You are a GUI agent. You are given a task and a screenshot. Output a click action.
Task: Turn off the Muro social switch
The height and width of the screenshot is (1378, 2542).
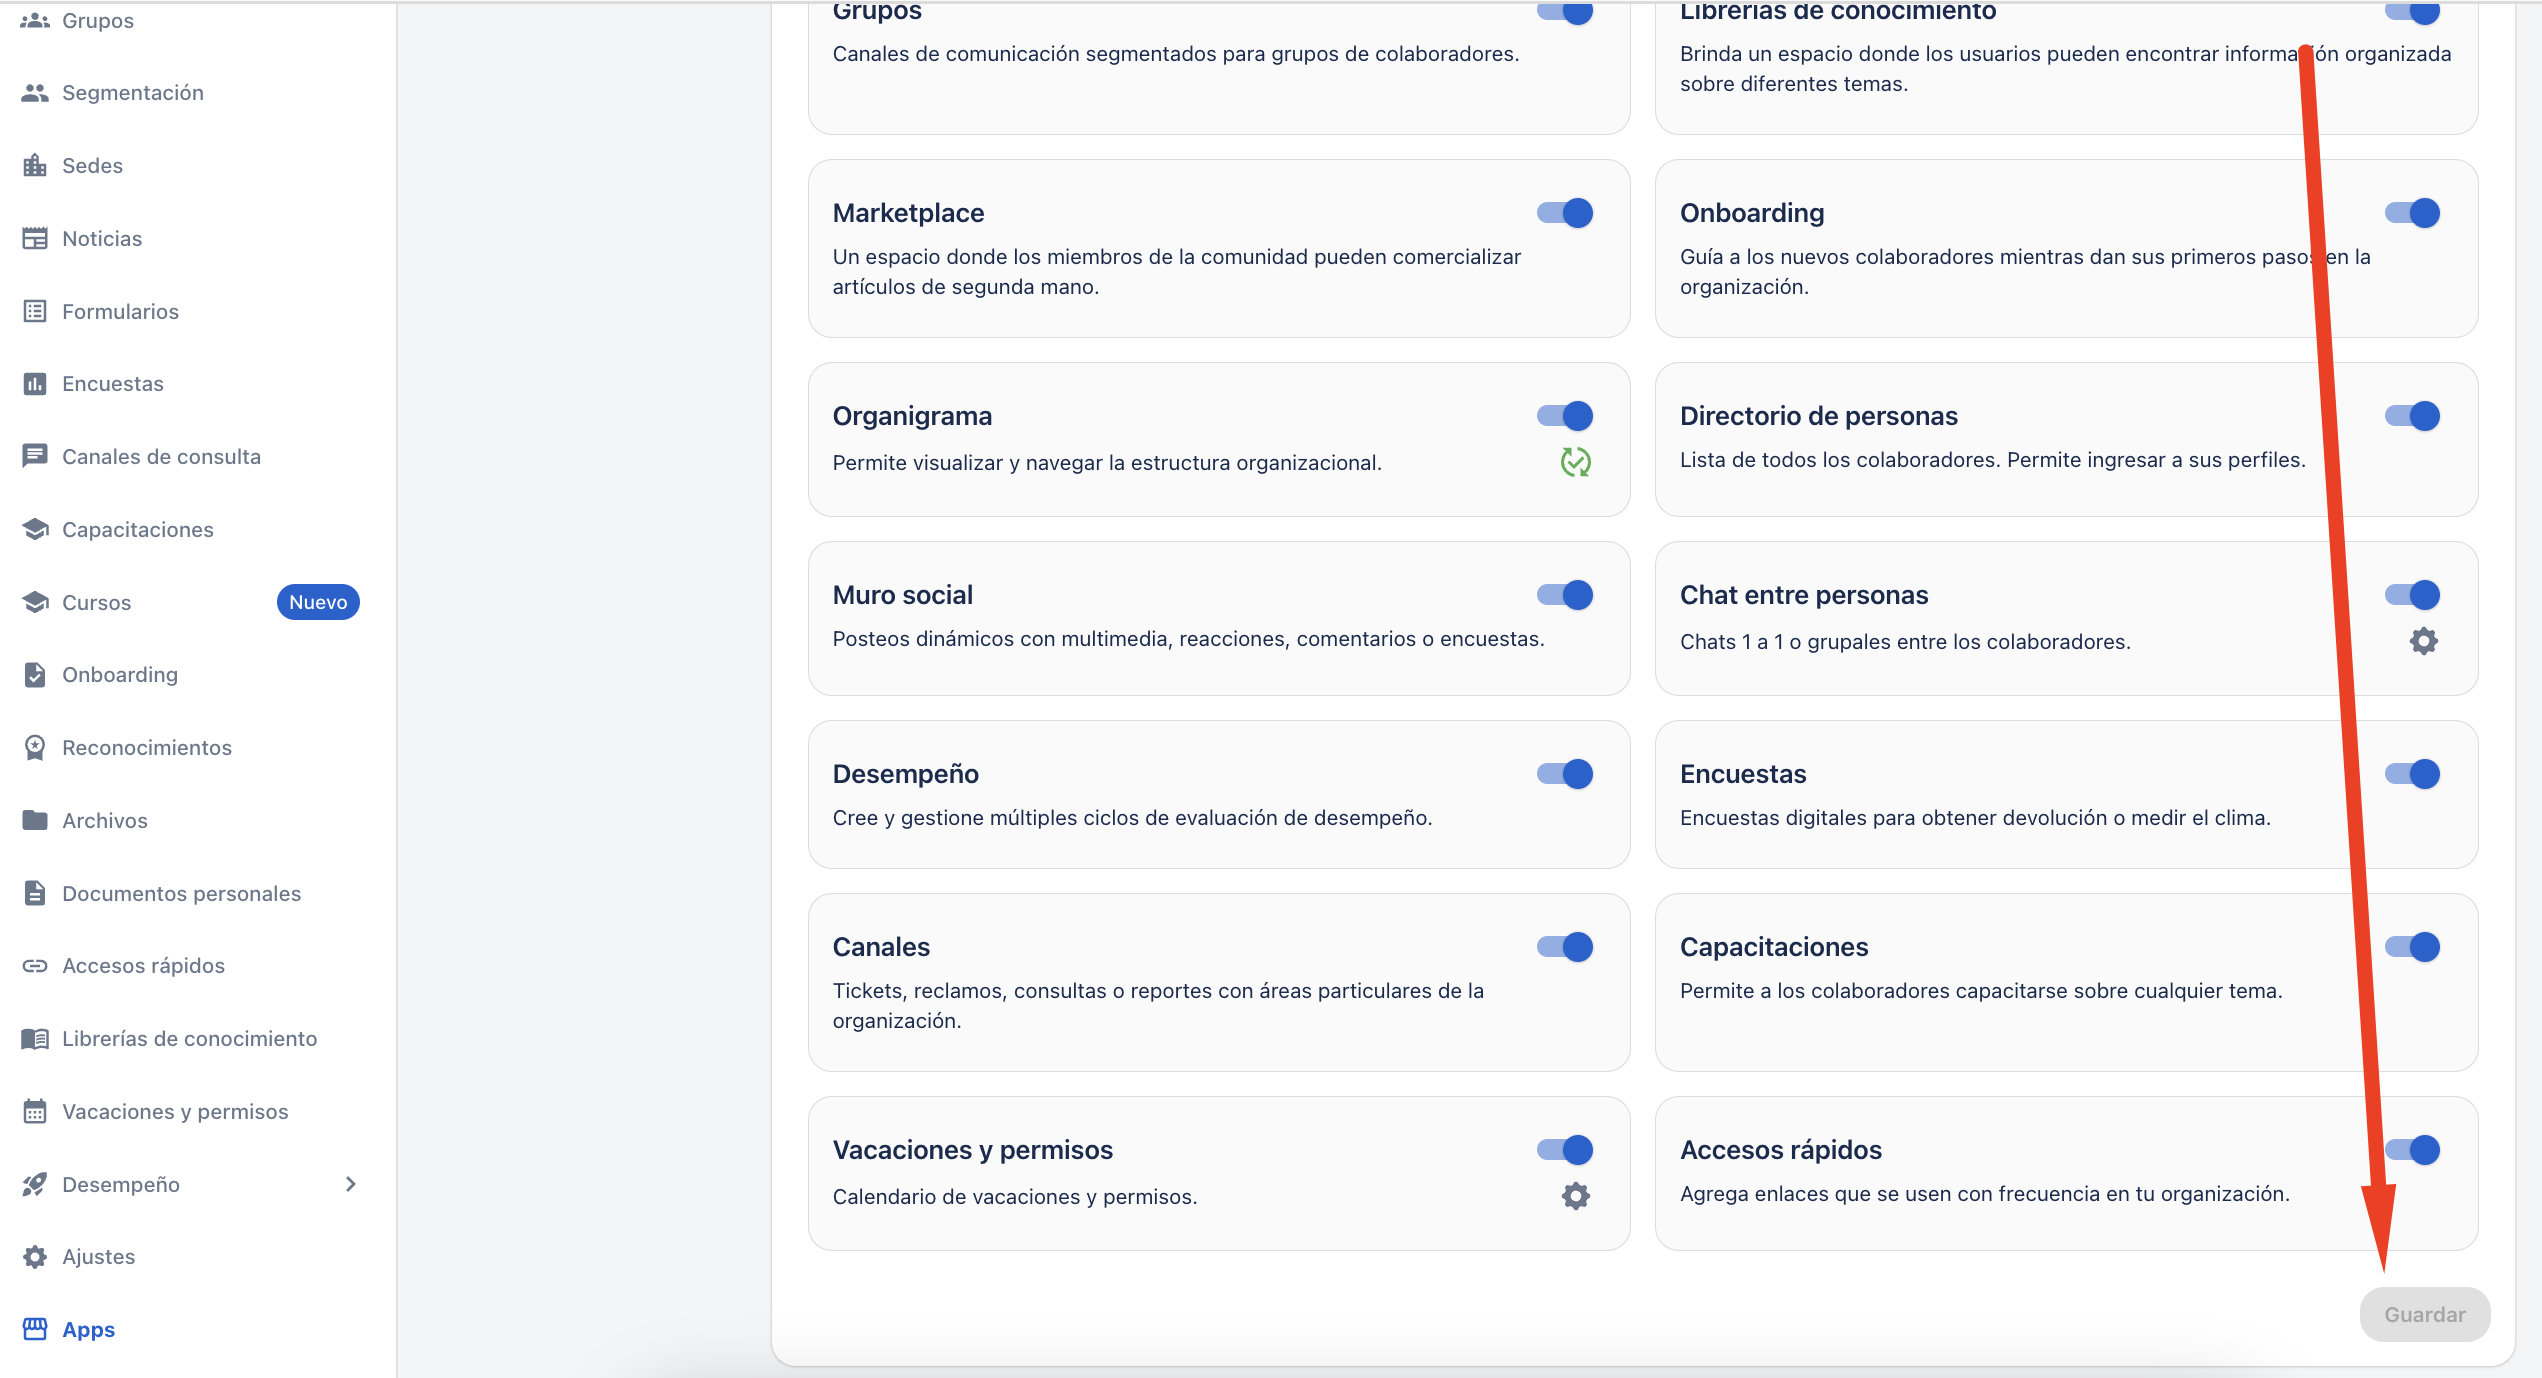1565,595
